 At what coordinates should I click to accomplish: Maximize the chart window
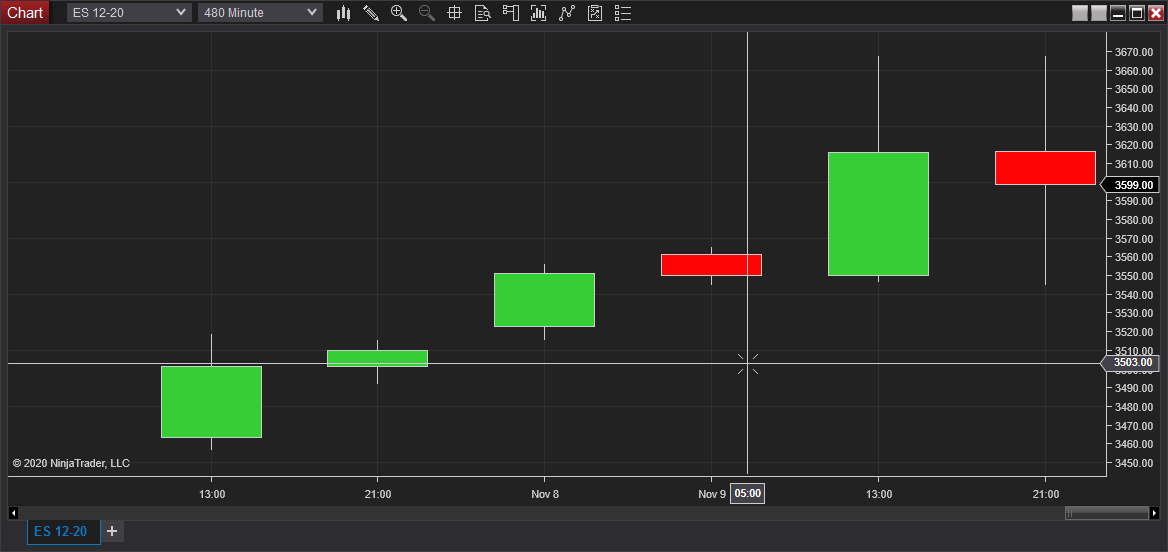pyautogui.click(x=1137, y=13)
